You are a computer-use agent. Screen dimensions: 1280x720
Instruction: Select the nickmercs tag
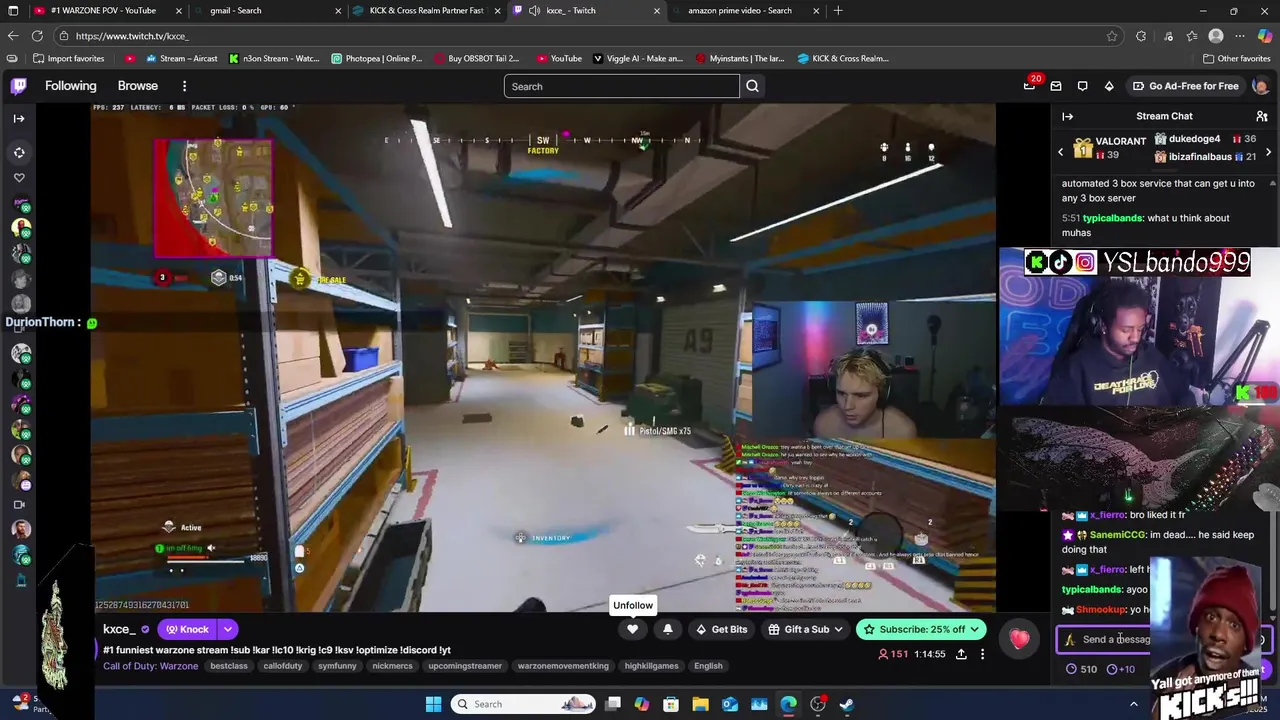click(x=392, y=666)
